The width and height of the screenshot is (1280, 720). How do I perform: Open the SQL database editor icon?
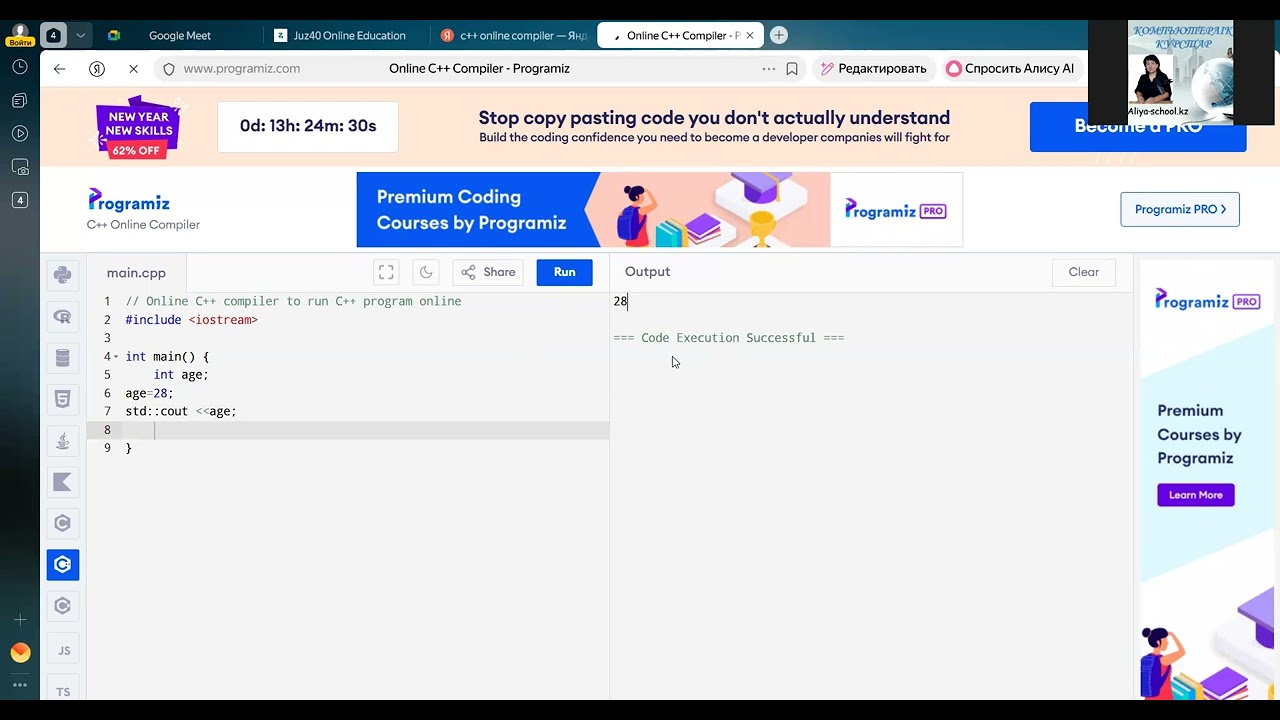pyautogui.click(x=62, y=358)
